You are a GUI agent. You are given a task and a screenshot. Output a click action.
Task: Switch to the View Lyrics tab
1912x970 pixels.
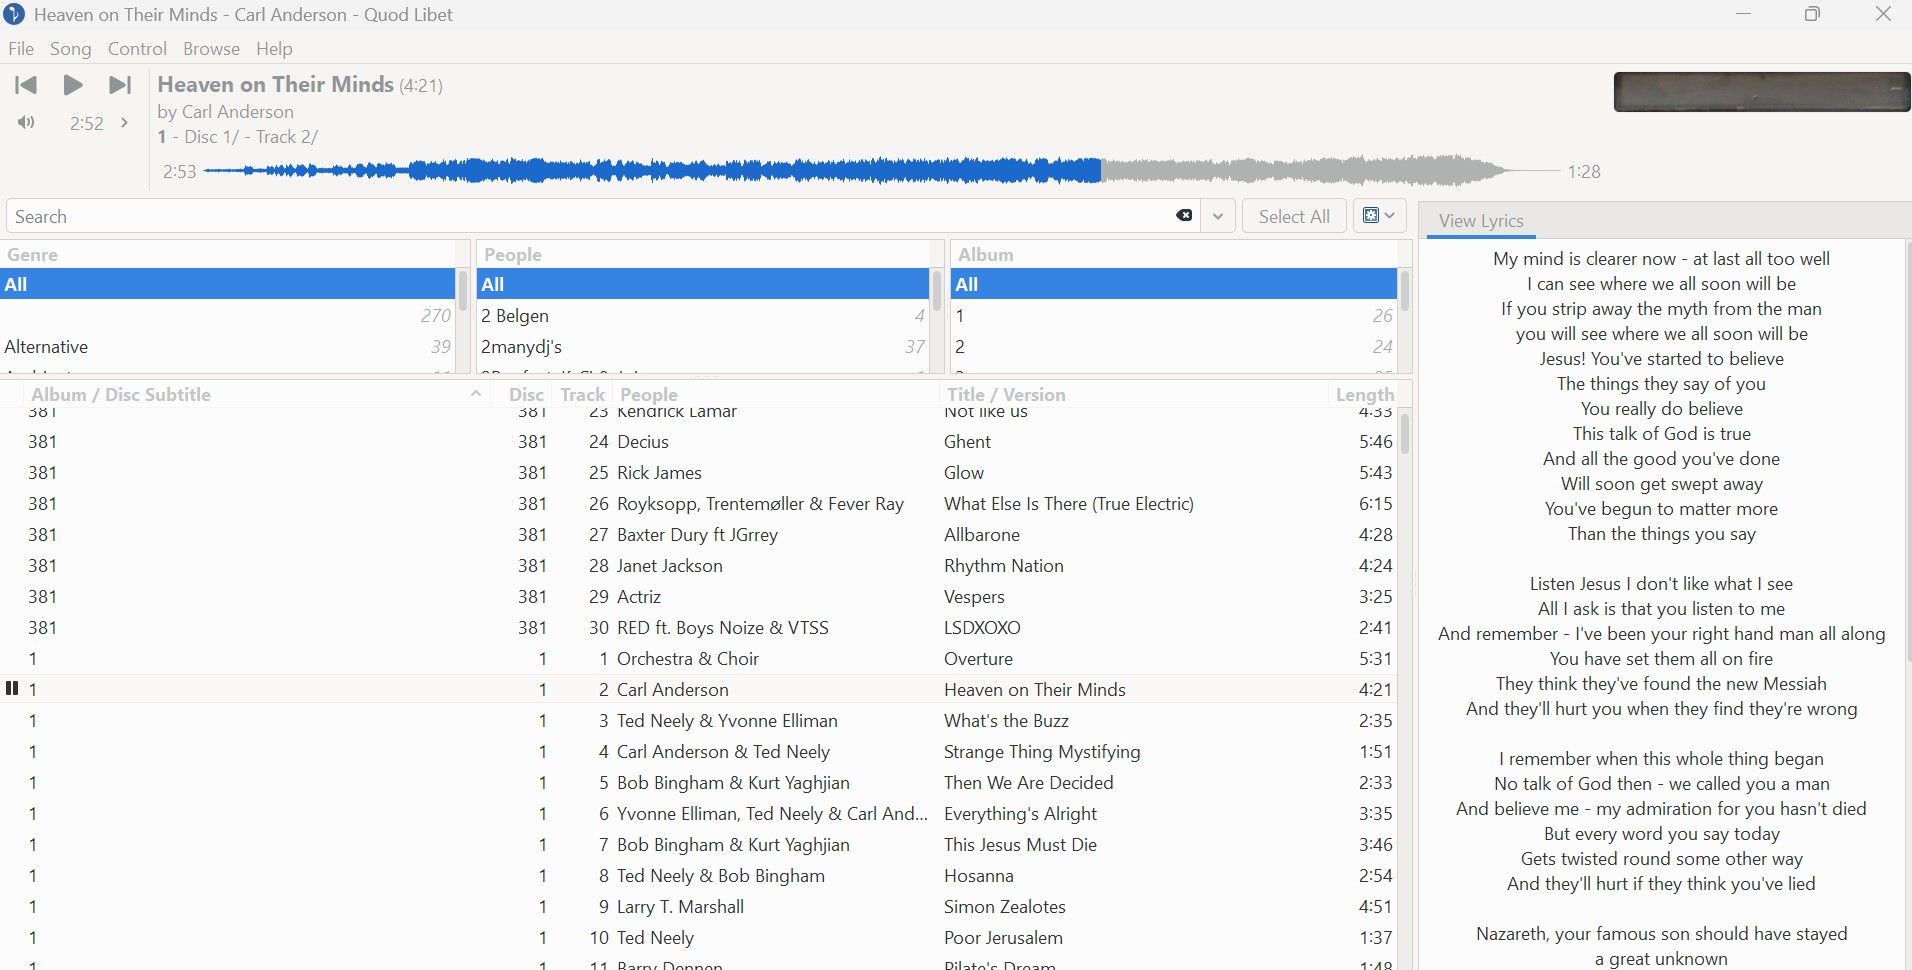[x=1480, y=221]
